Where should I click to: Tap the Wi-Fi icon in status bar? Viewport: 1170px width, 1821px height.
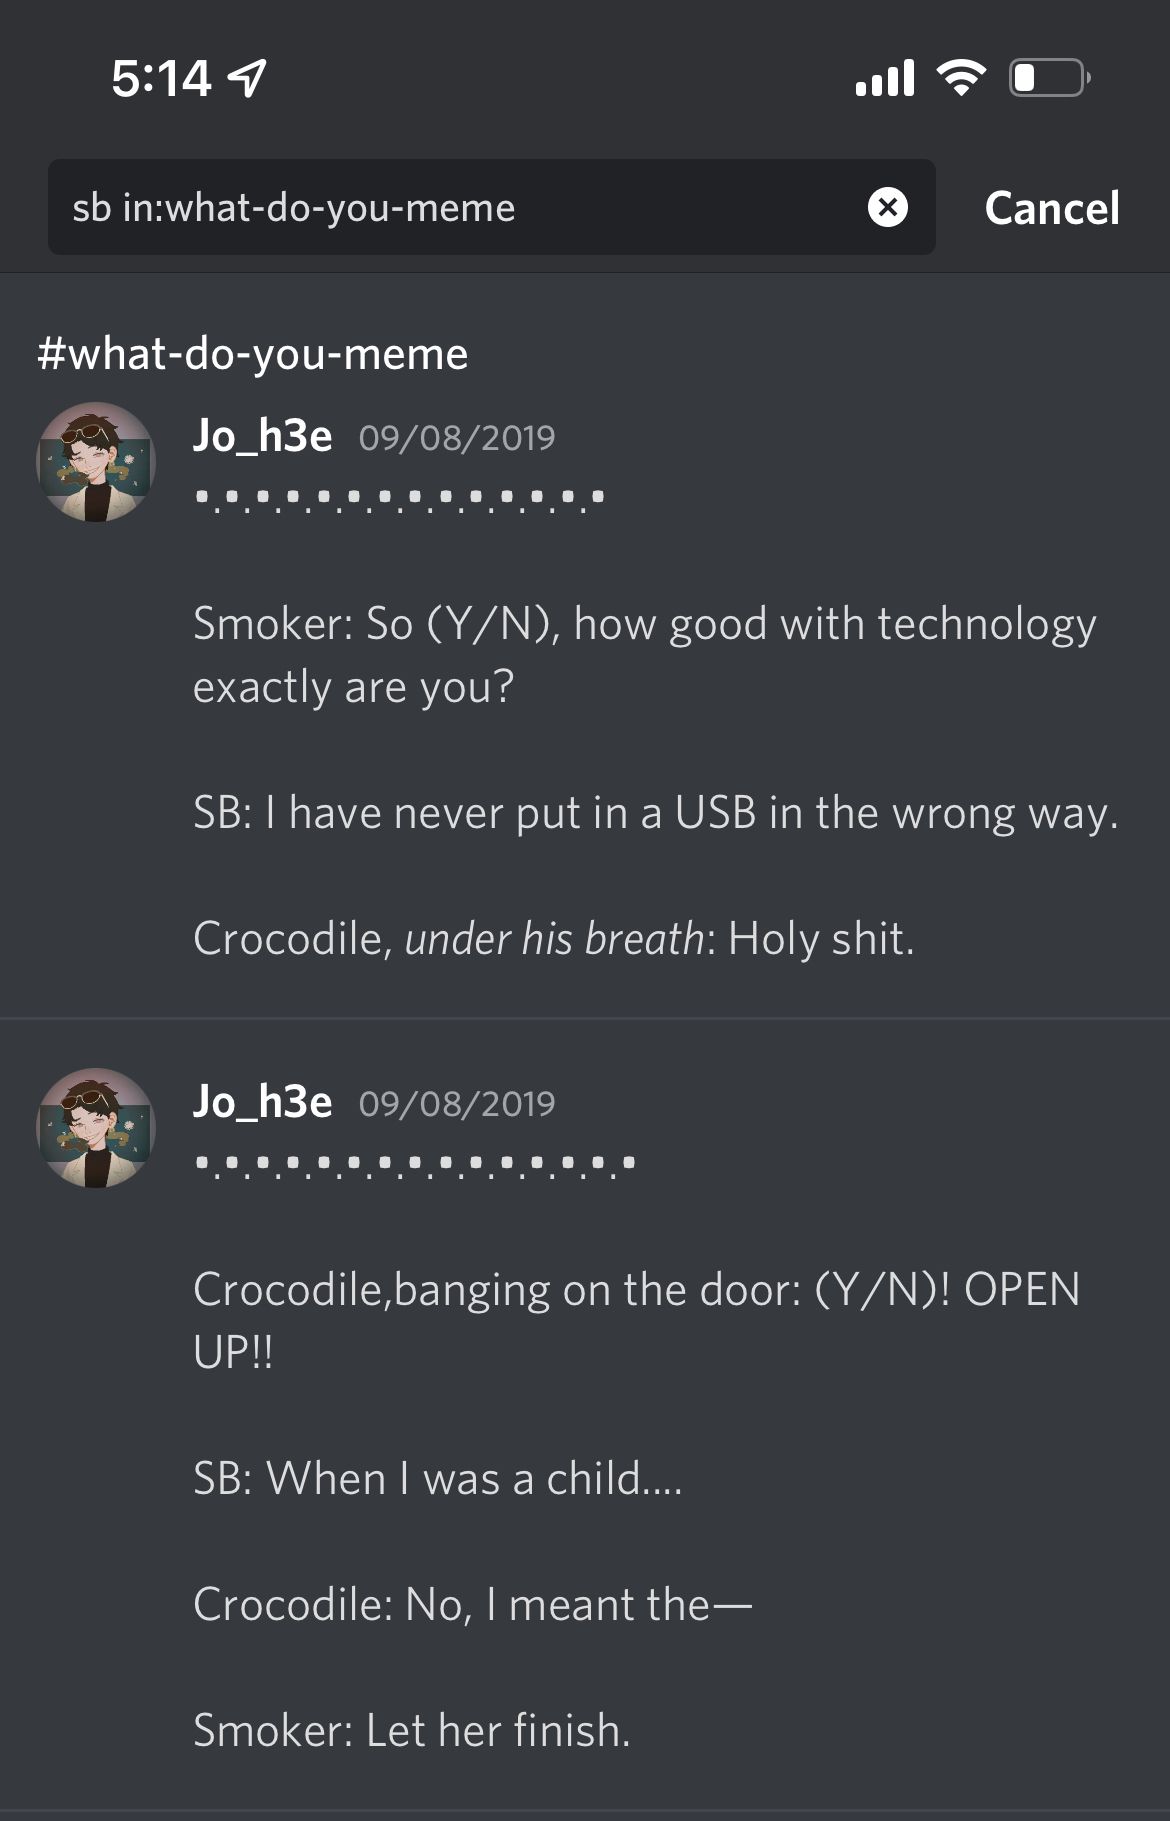pyautogui.click(x=961, y=78)
